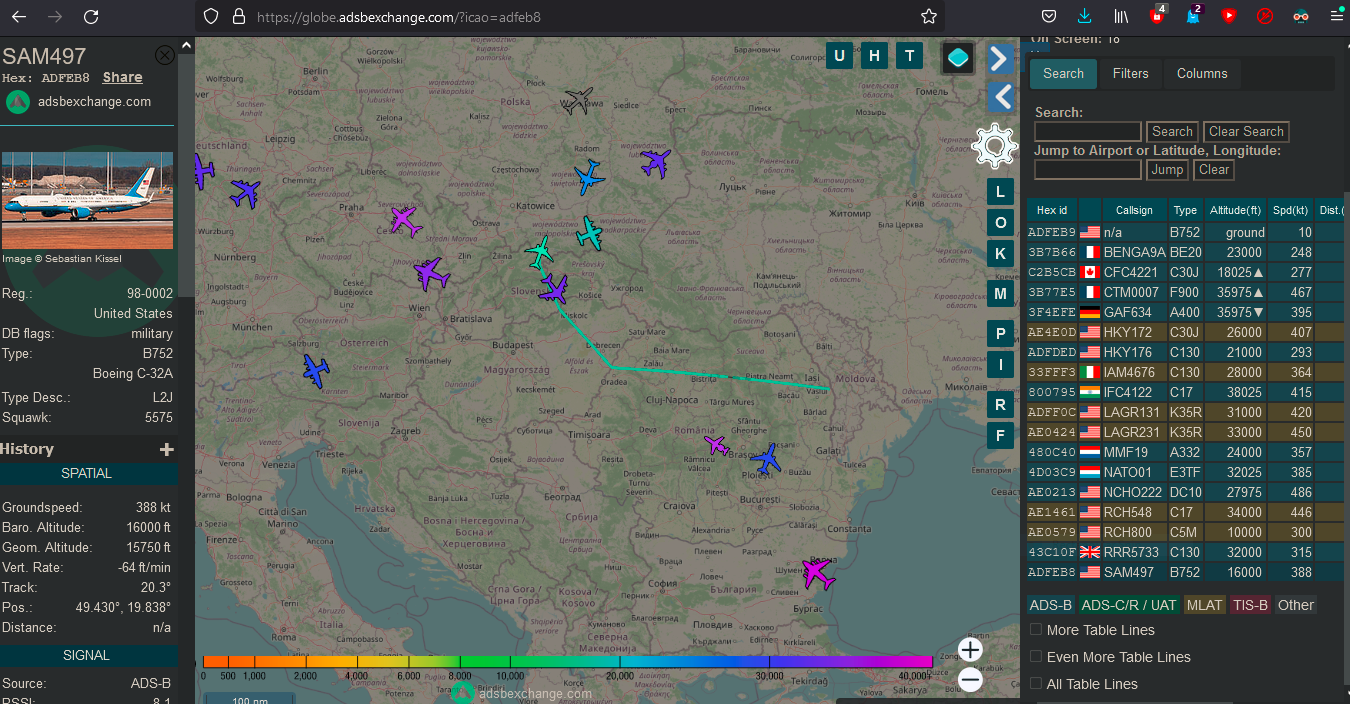Screen dimensions: 1350x704
Task: Save page to Pocket
Action: pos(1049,16)
